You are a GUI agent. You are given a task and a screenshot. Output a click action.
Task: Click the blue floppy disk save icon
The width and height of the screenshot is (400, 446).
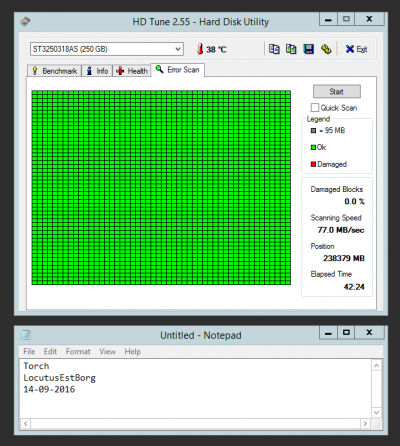(309, 49)
